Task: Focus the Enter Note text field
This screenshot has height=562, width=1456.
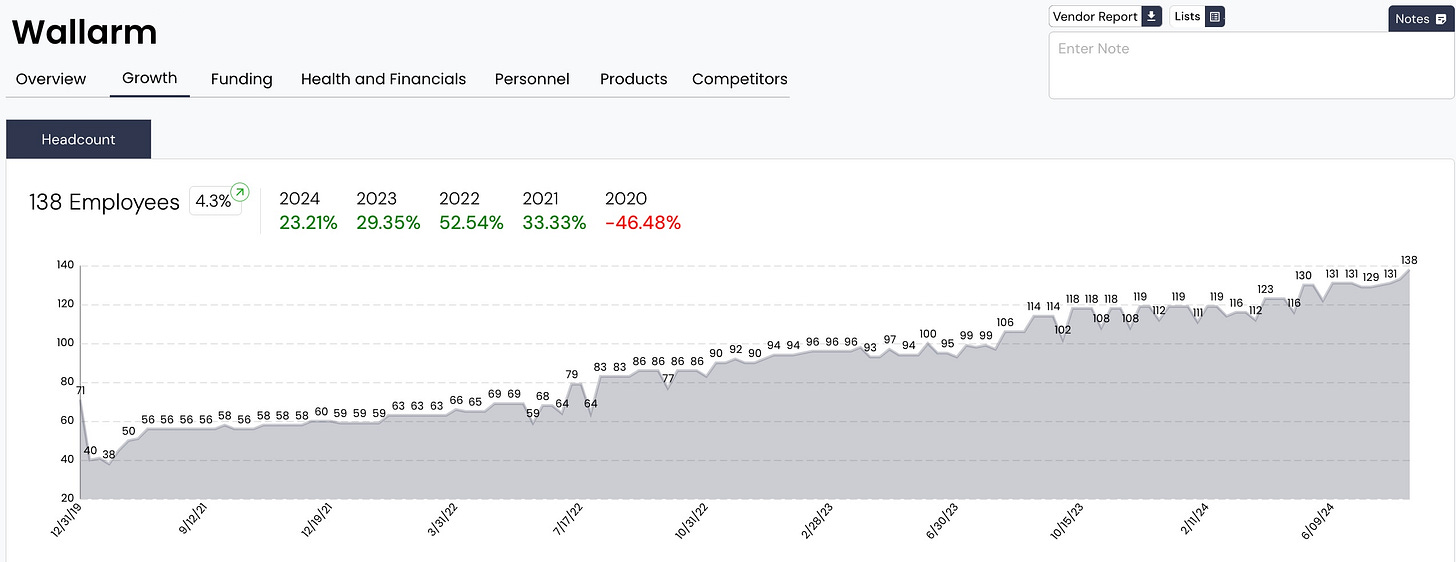Action: click(x=1251, y=65)
